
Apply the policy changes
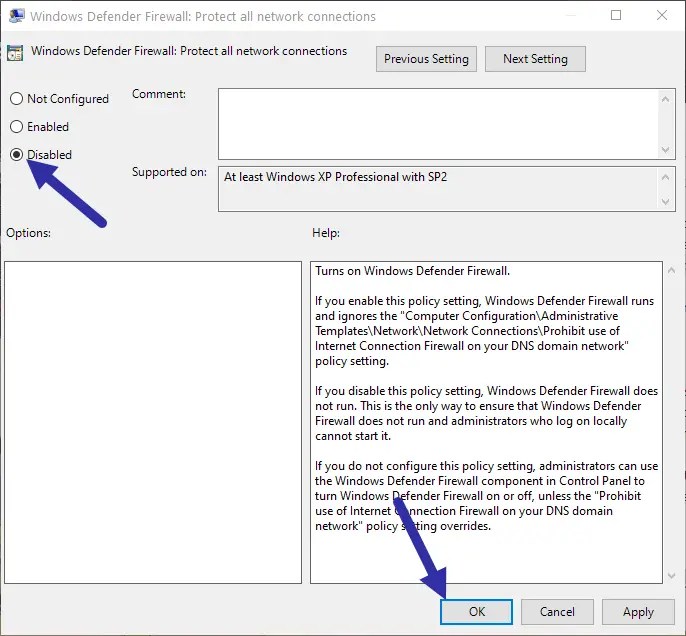[638, 612]
